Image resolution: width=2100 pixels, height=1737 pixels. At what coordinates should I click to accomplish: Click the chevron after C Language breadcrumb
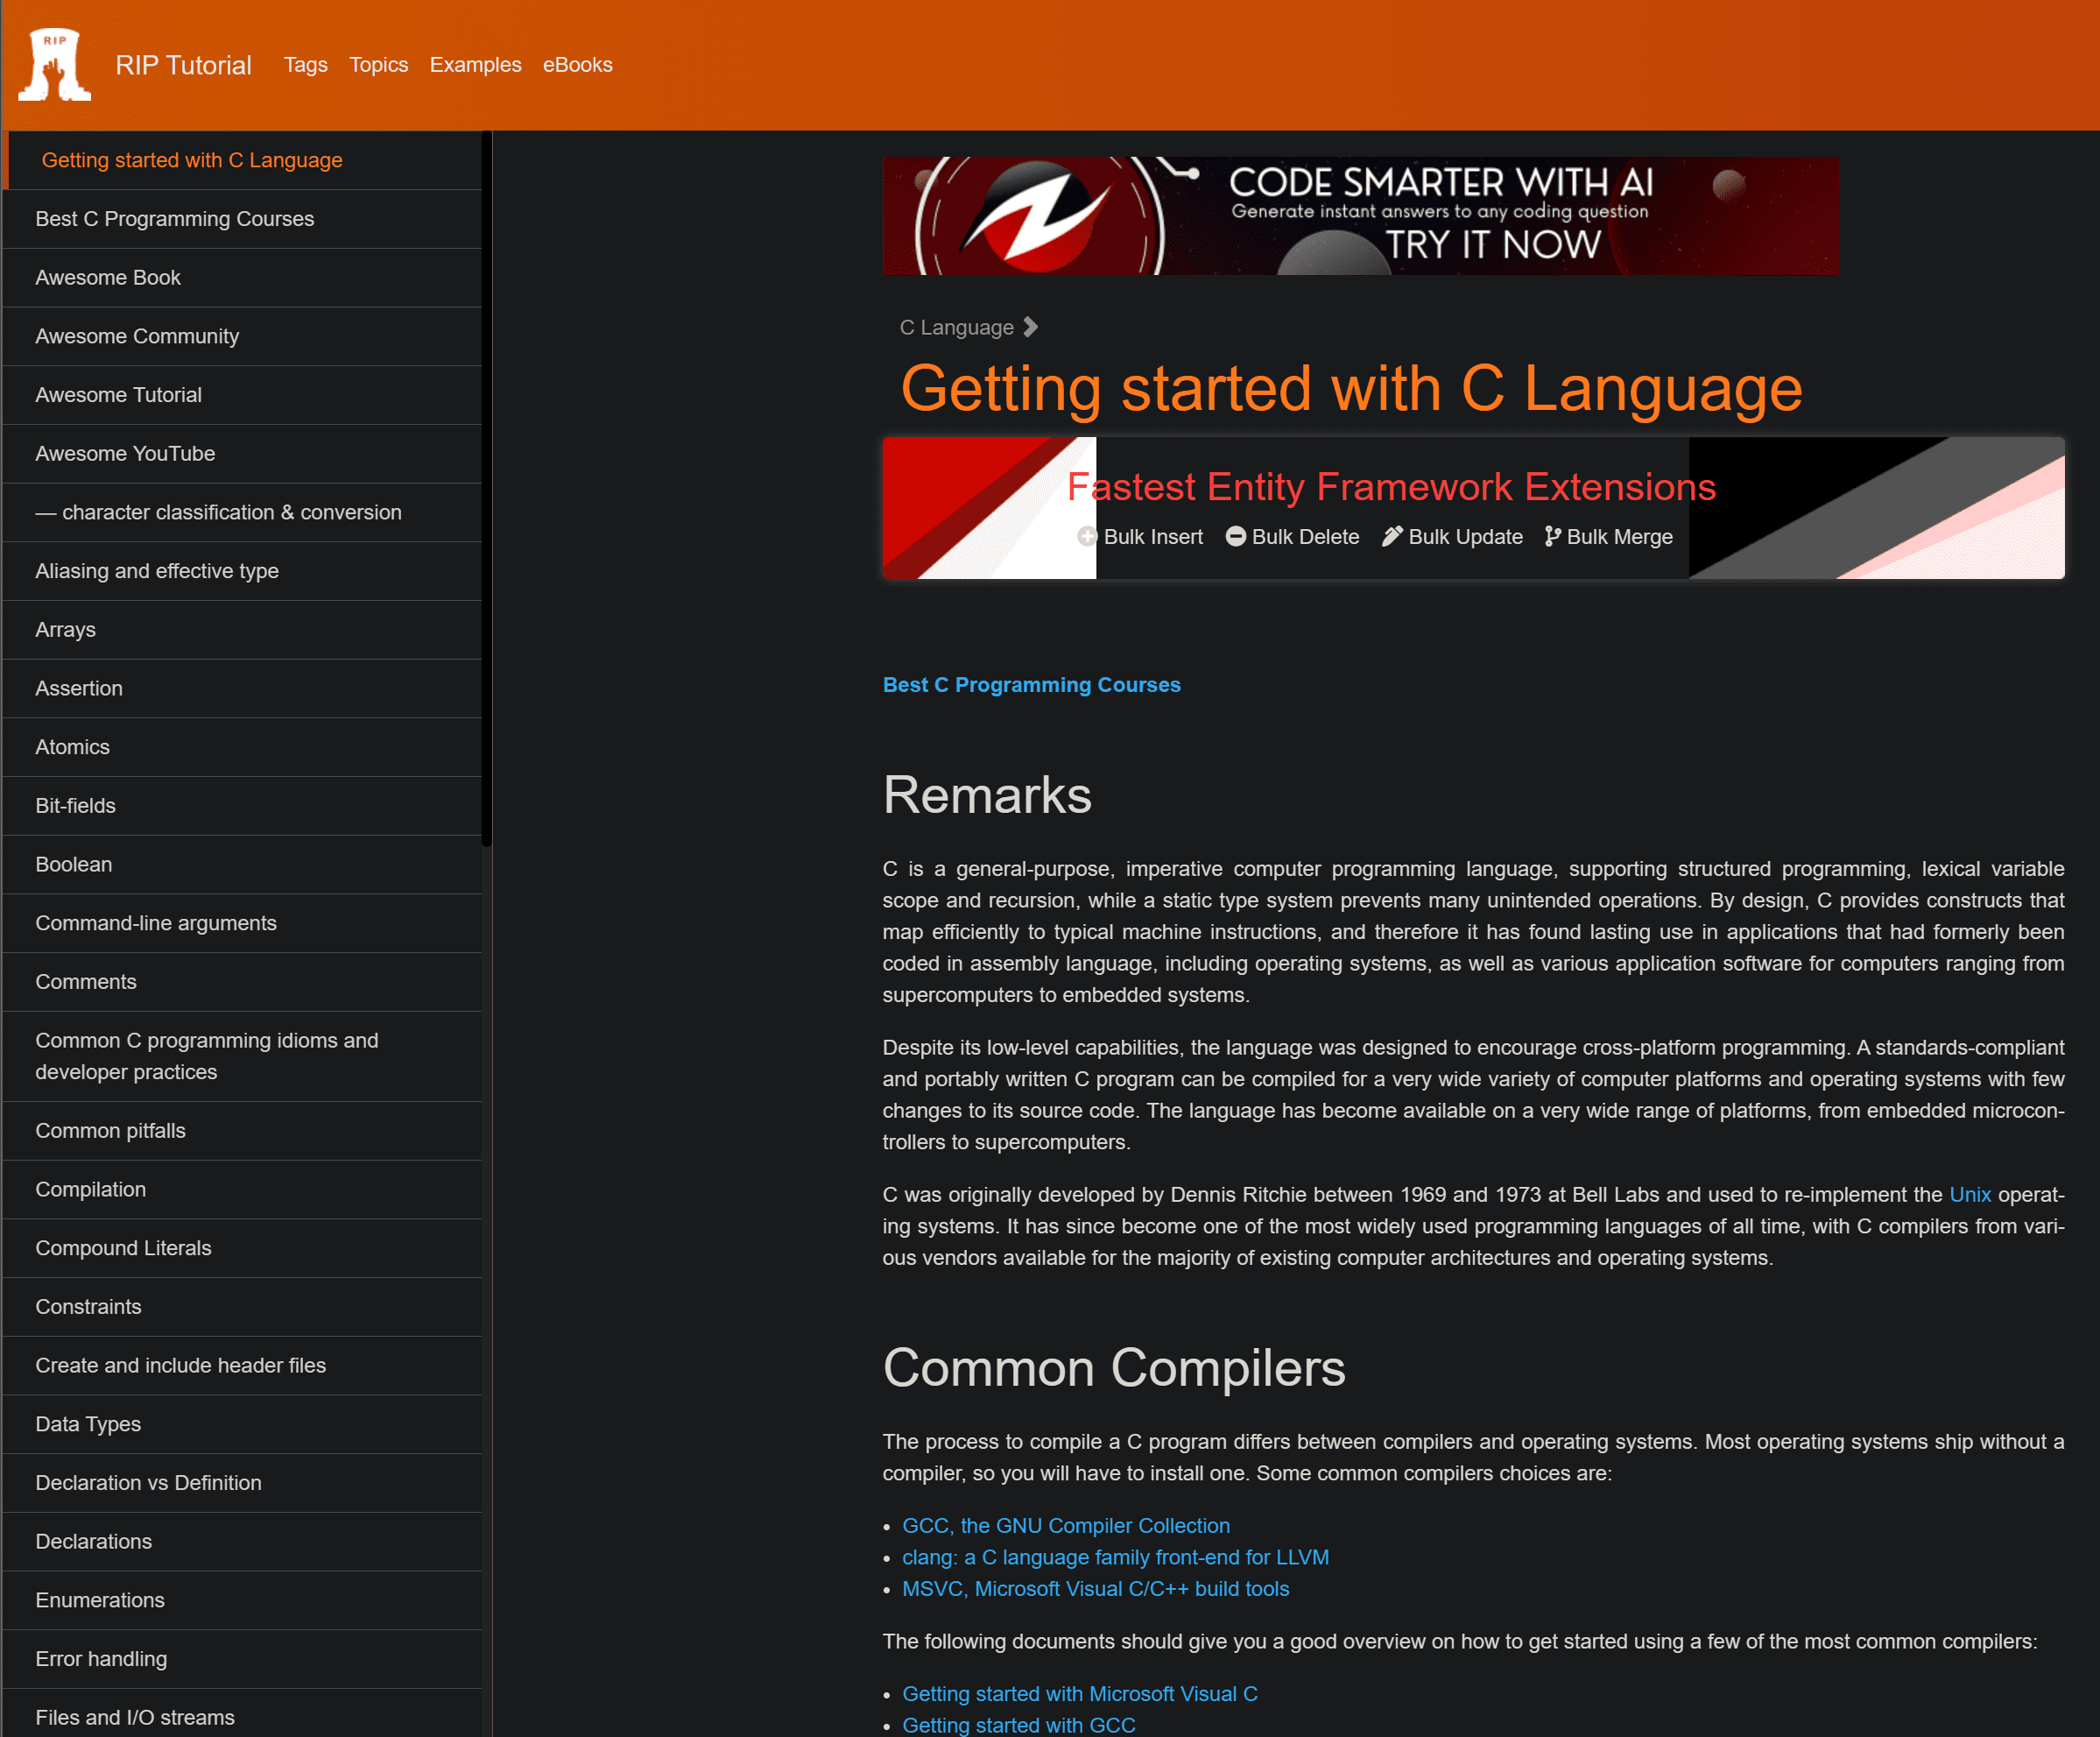(x=1031, y=327)
